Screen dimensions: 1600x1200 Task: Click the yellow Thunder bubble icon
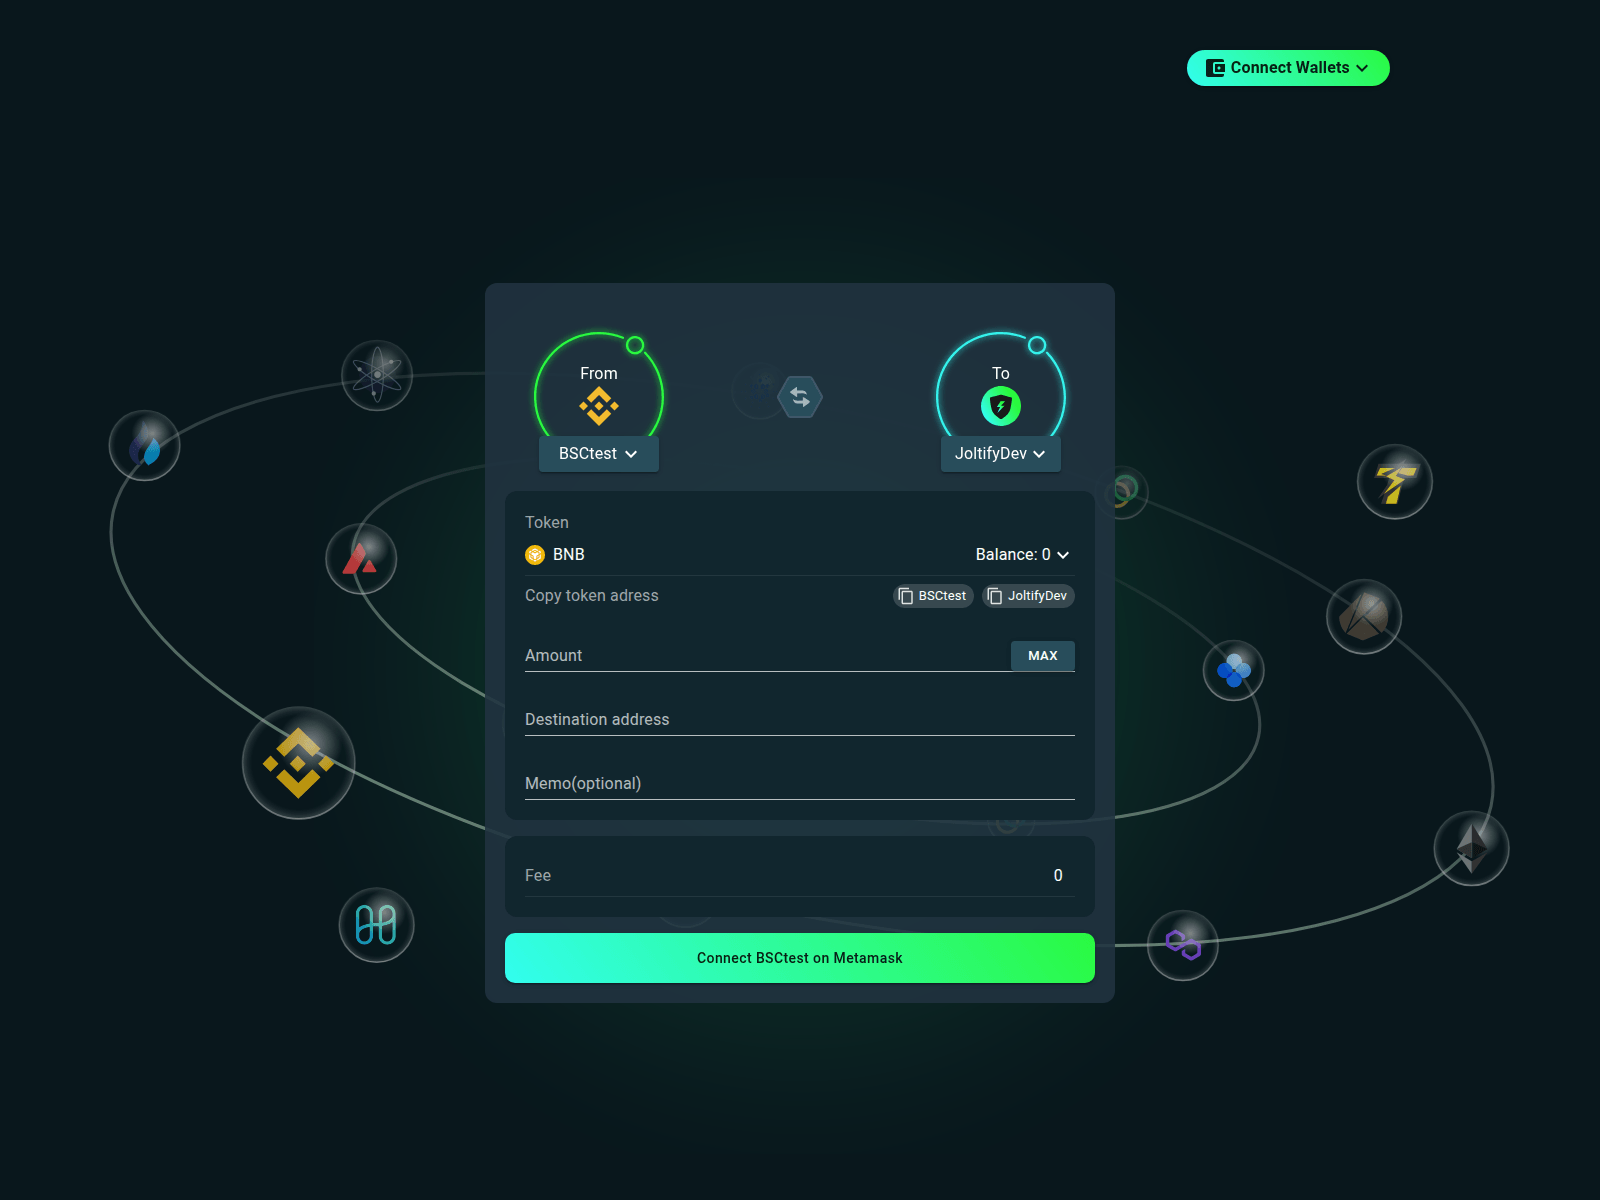click(1394, 482)
